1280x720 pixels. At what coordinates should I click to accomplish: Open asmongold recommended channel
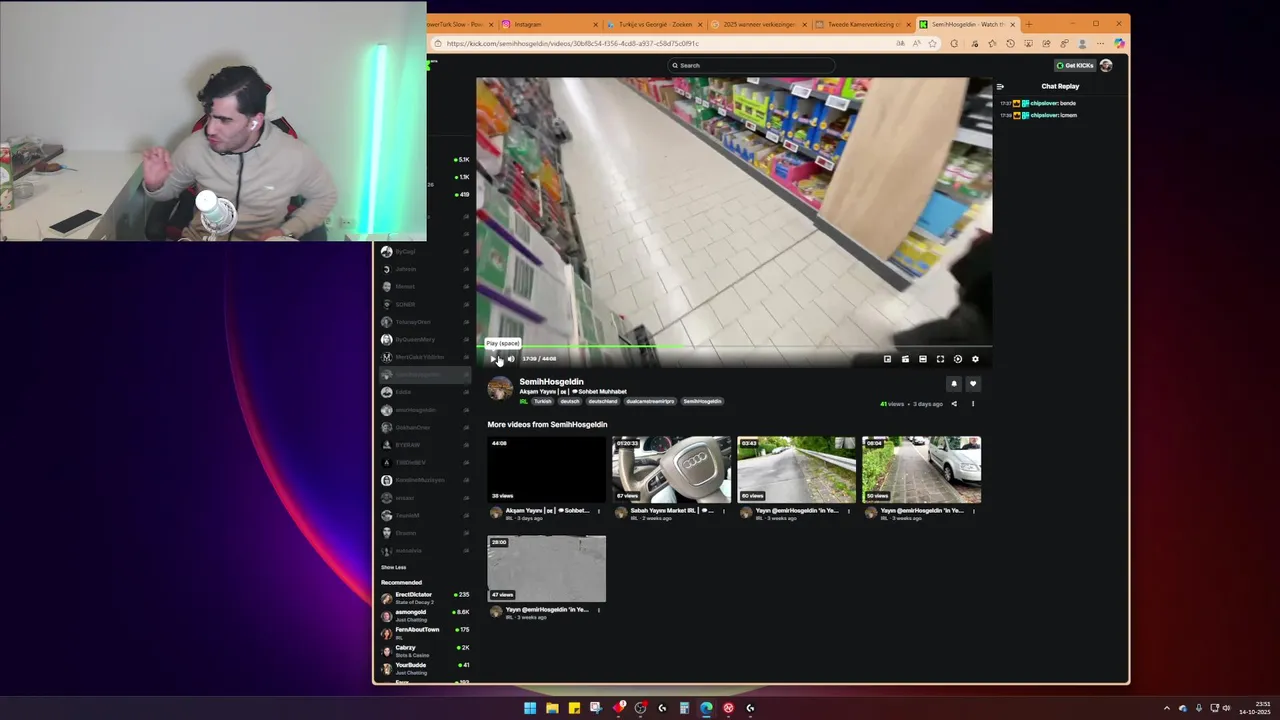(x=425, y=615)
